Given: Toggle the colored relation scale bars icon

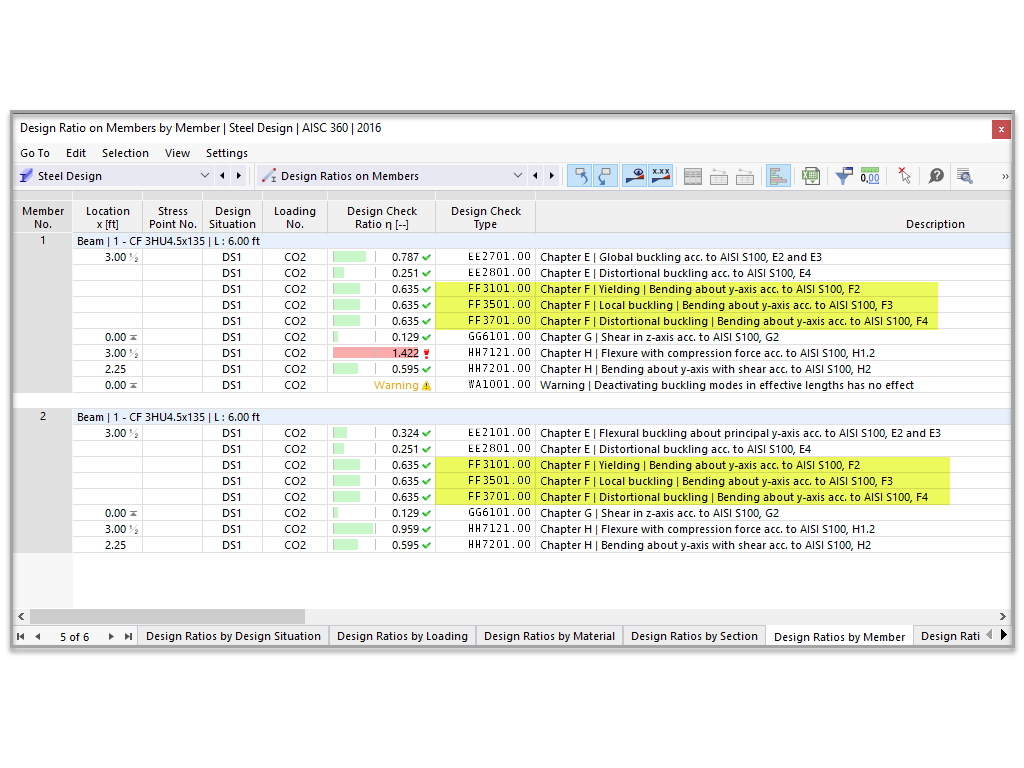Looking at the screenshot, I should tap(777, 175).
